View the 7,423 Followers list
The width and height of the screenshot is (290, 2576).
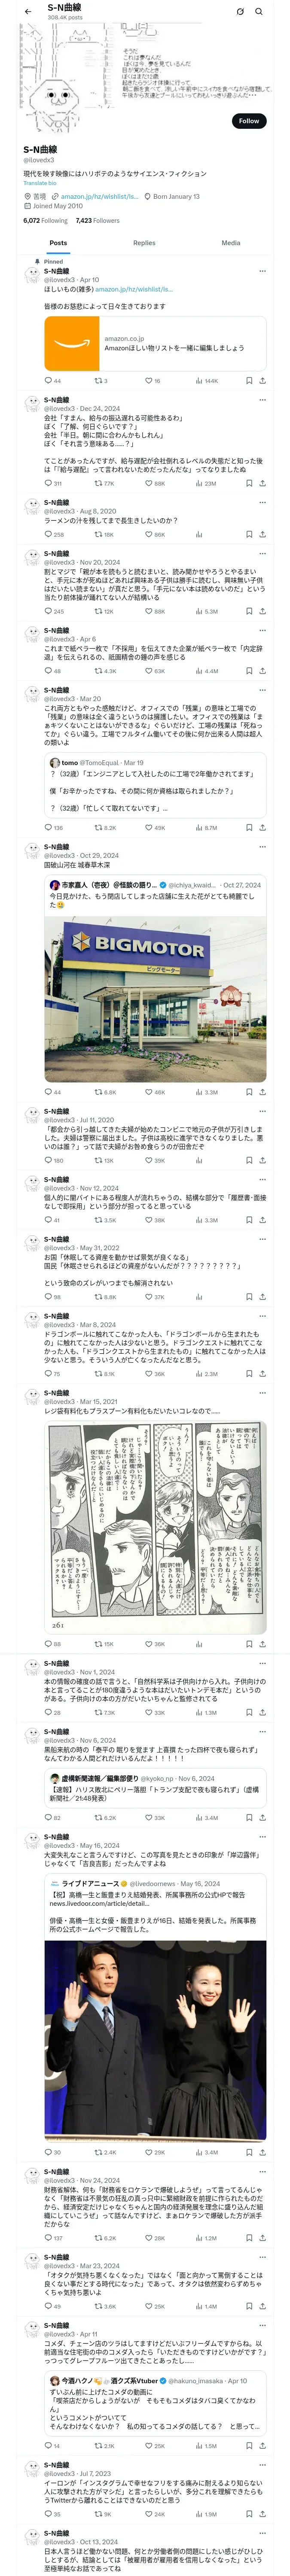98,220
